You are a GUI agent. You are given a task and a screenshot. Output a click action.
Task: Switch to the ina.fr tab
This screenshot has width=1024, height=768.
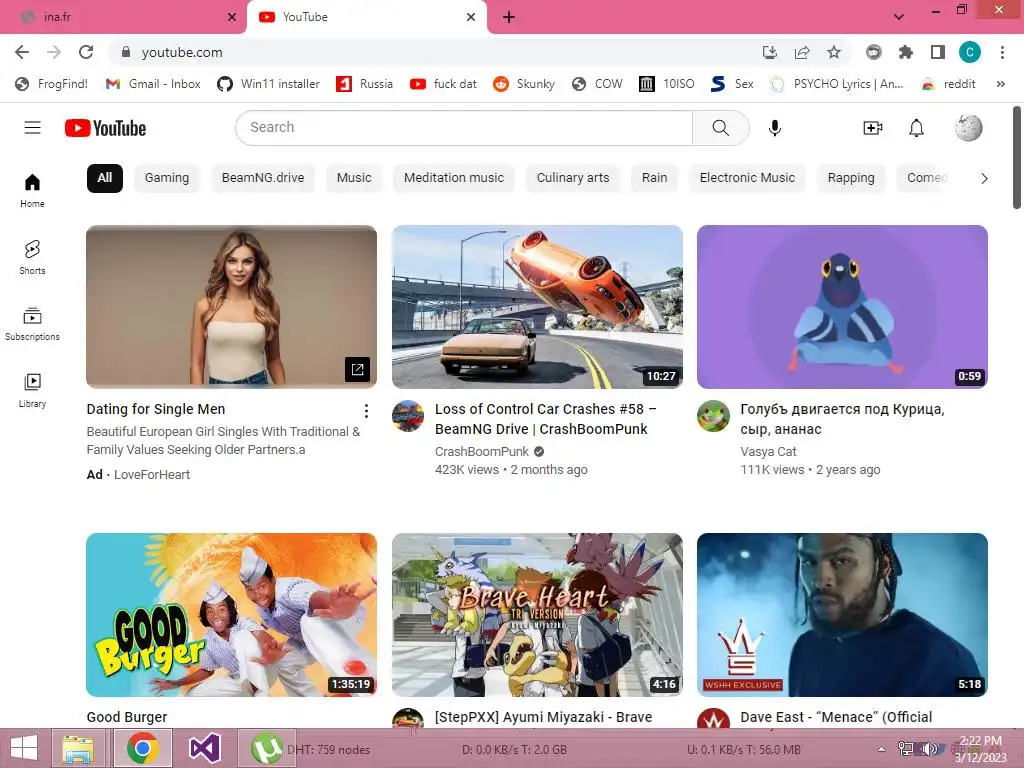pos(123,18)
